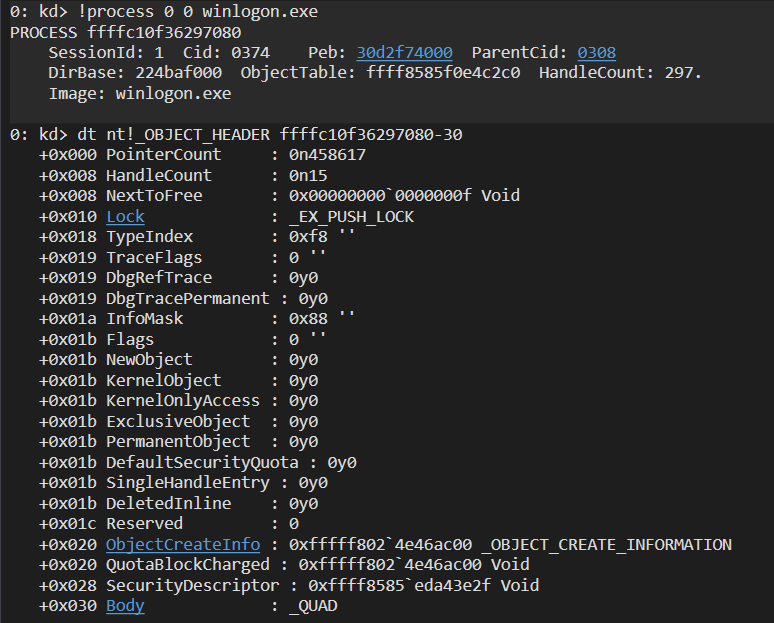Select the SecurityDescriptor pointer value

(400, 585)
